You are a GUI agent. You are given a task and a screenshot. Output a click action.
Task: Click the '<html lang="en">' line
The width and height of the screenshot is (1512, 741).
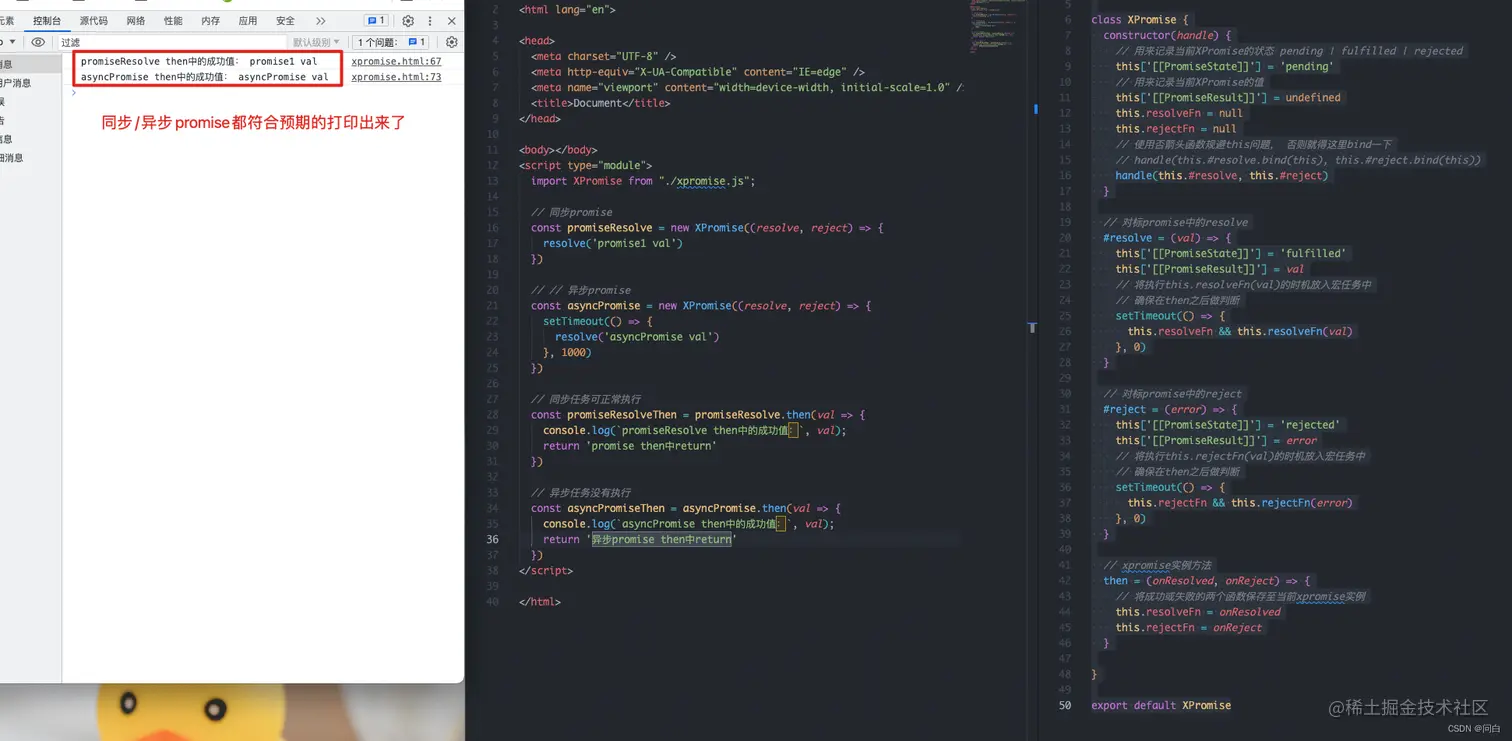coord(567,9)
